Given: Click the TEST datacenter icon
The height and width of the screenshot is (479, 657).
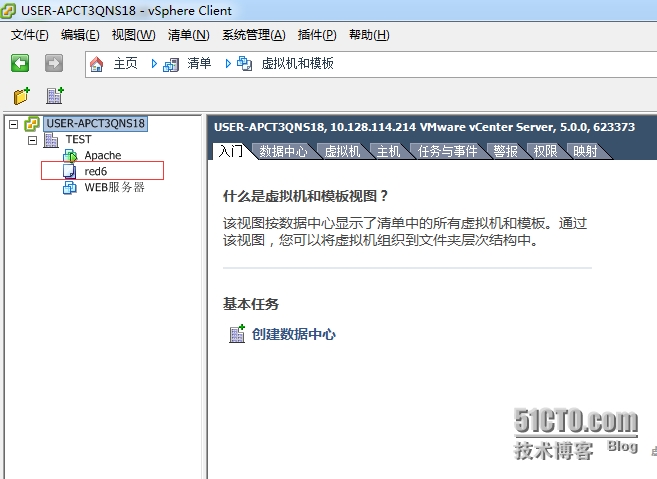Looking at the screenshot, I should tap(51, 140).
